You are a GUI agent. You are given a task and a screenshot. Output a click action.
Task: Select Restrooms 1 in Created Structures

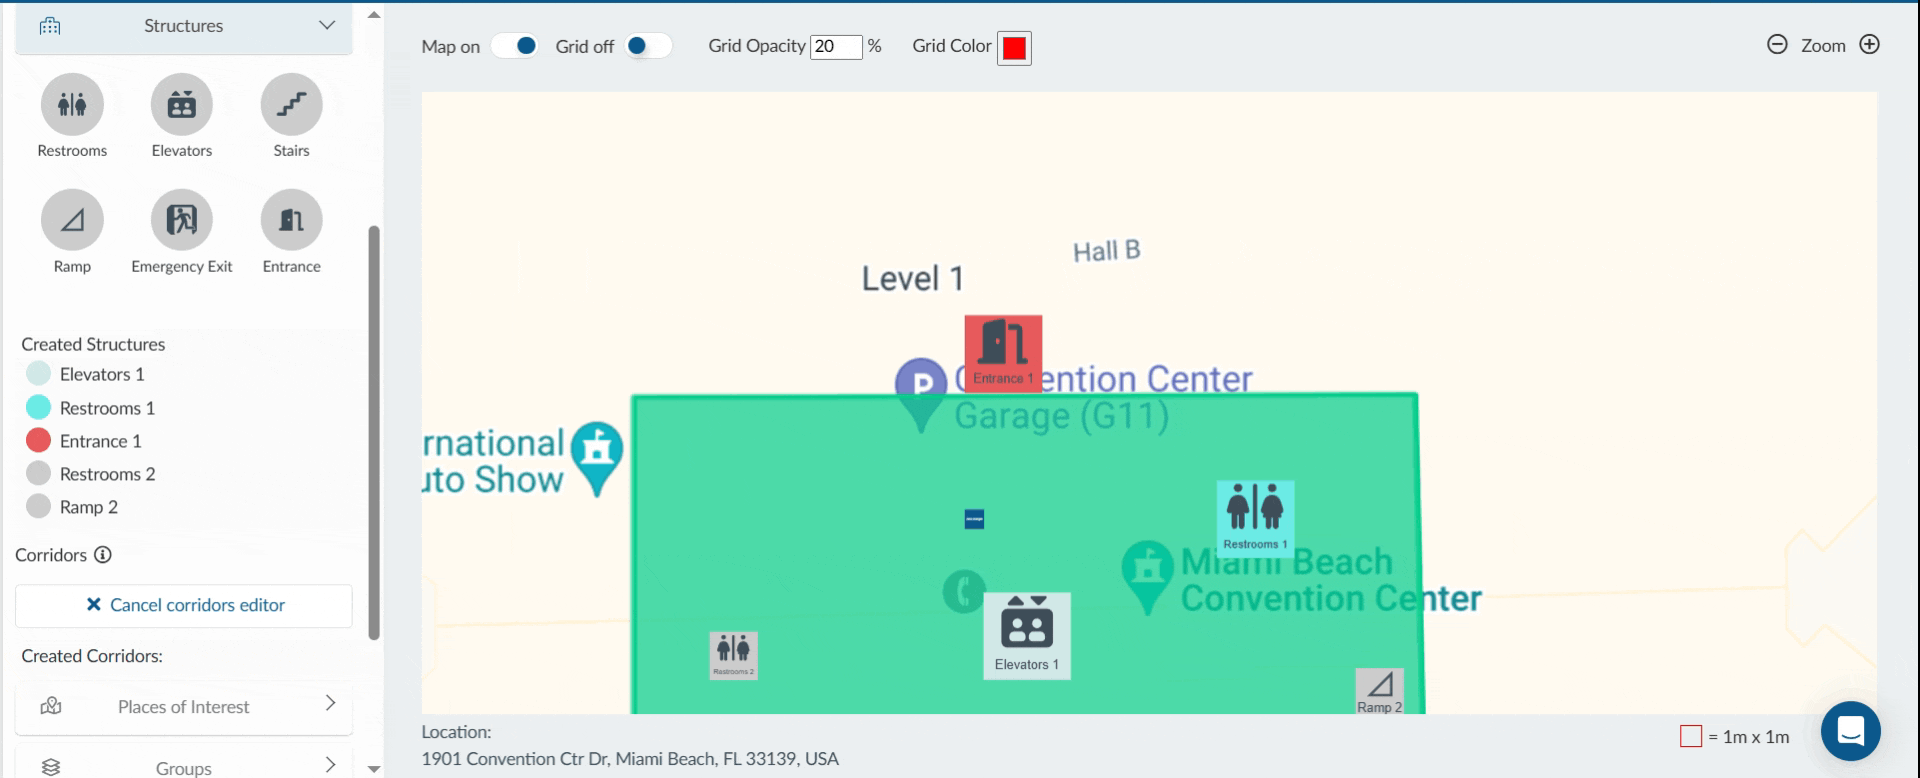[x=107, y=408]
